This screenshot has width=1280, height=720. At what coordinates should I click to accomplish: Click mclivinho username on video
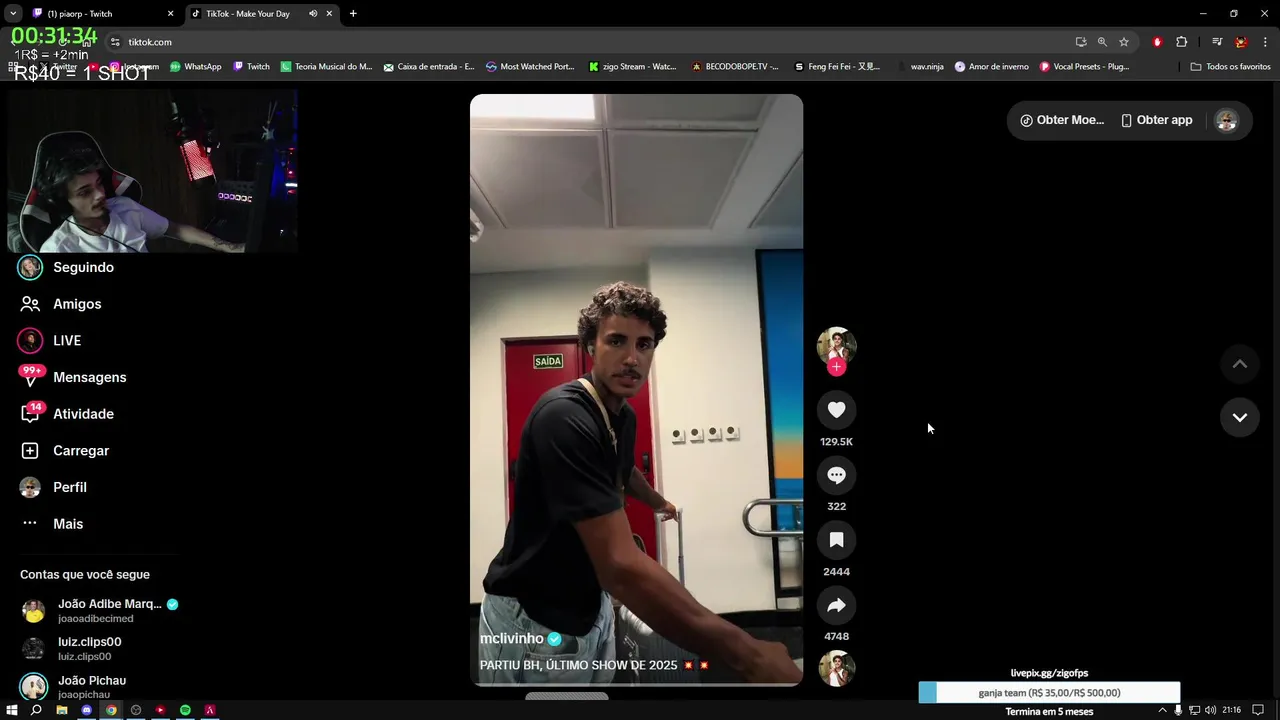click(x=511, y=639)
